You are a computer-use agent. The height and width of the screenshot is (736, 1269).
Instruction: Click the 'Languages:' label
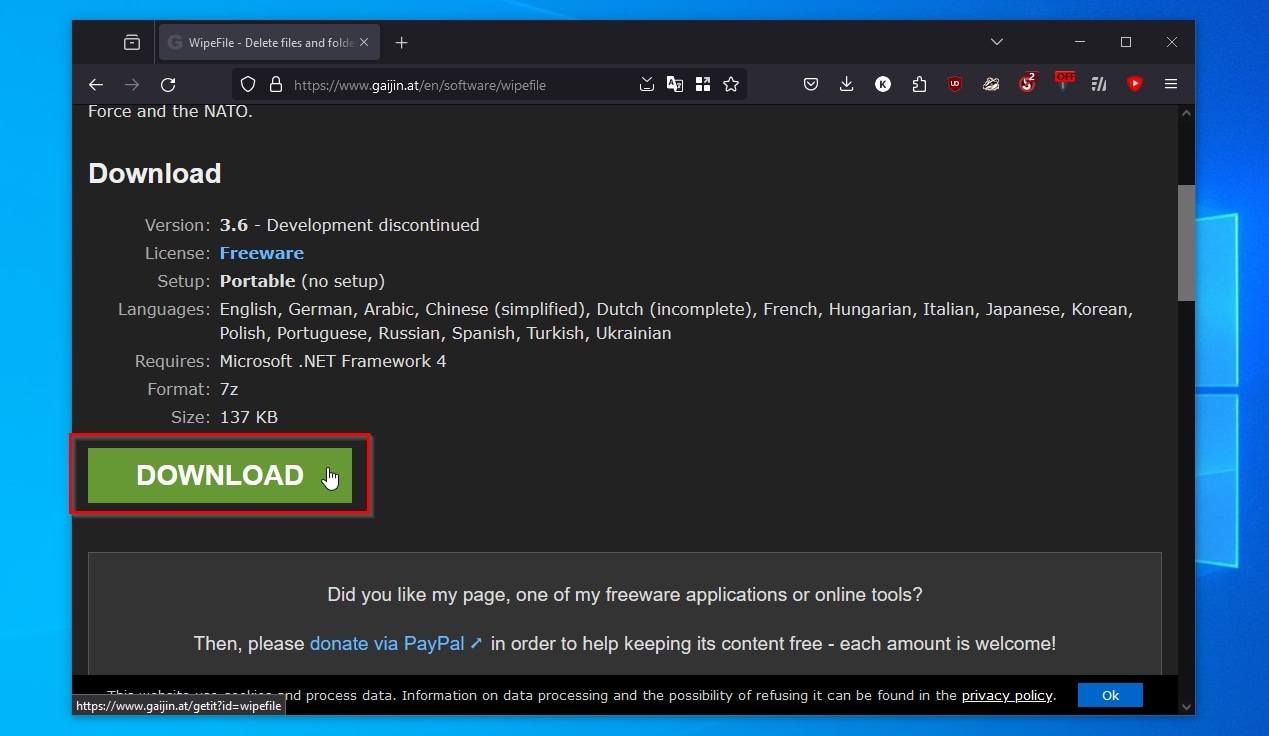coord(164,309)
